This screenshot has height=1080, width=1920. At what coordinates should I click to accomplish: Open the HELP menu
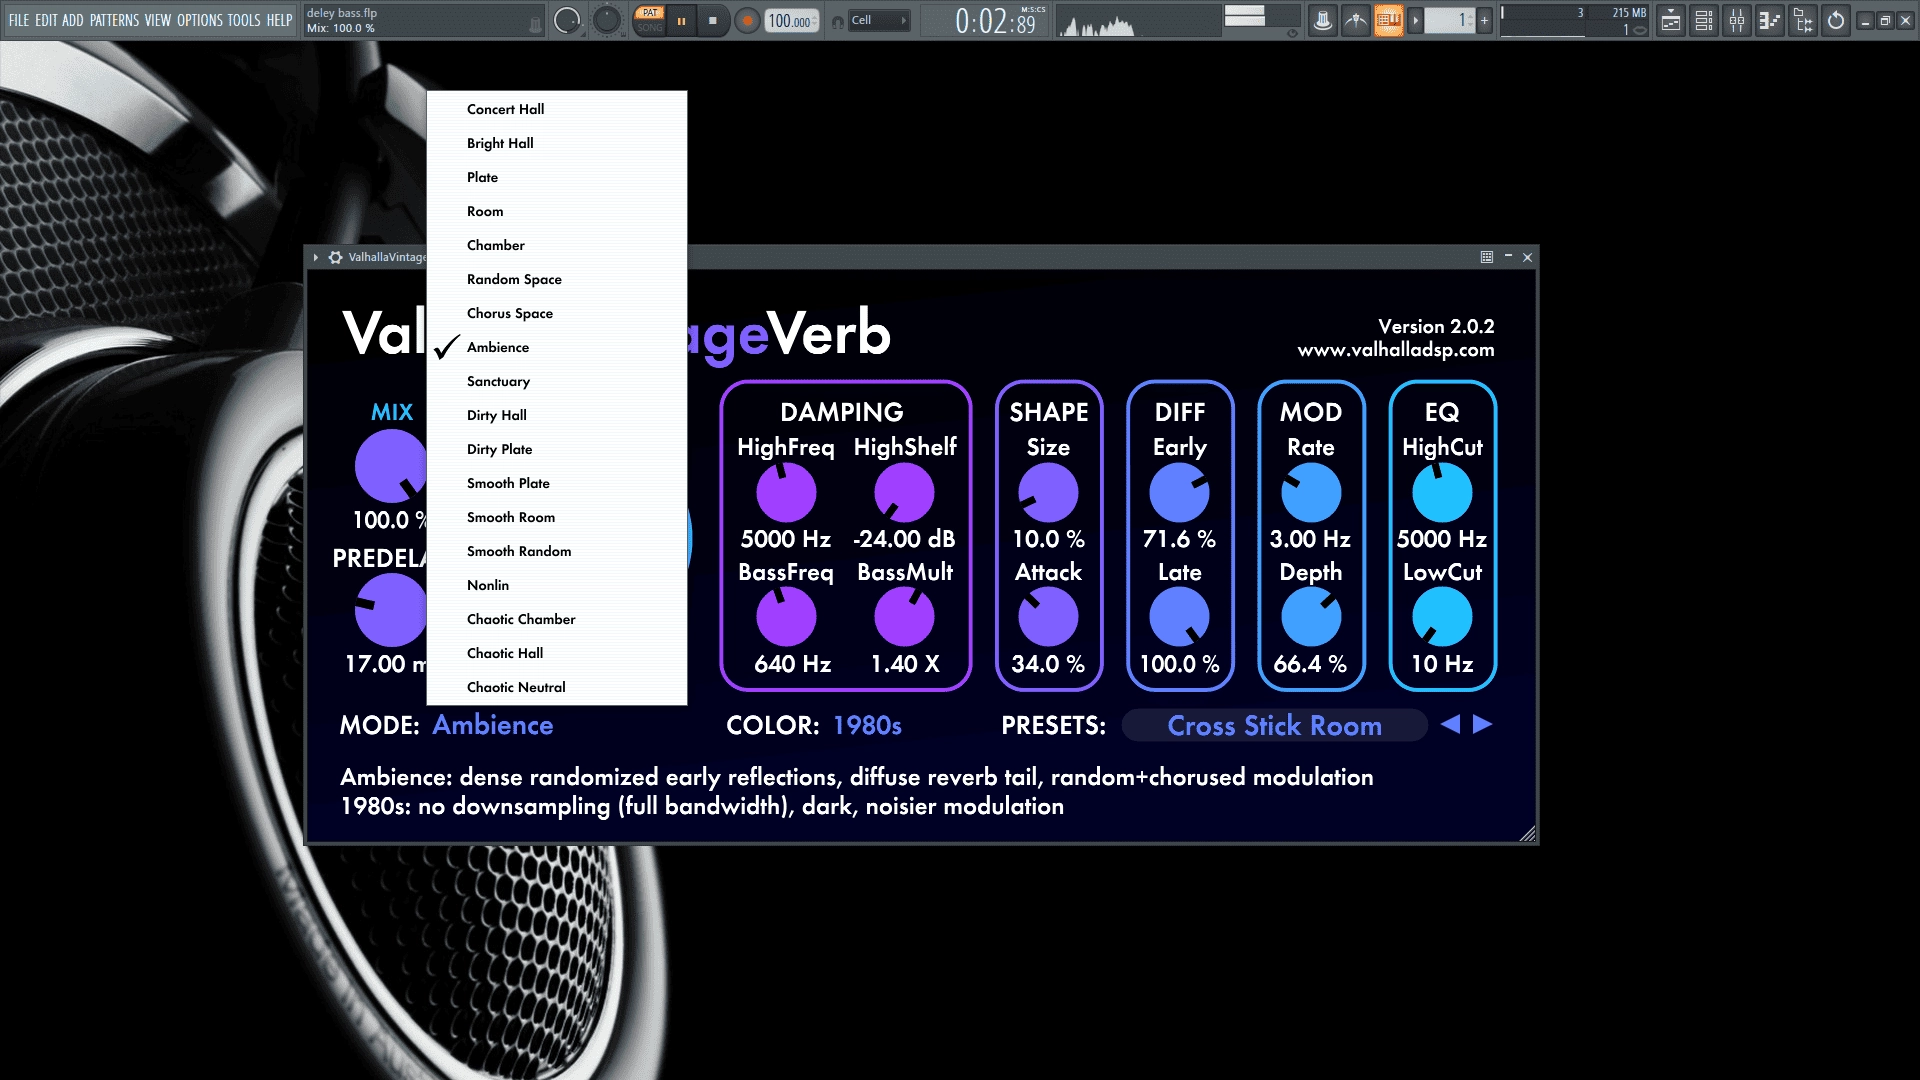pyautogui.click(x=279, y=20)
